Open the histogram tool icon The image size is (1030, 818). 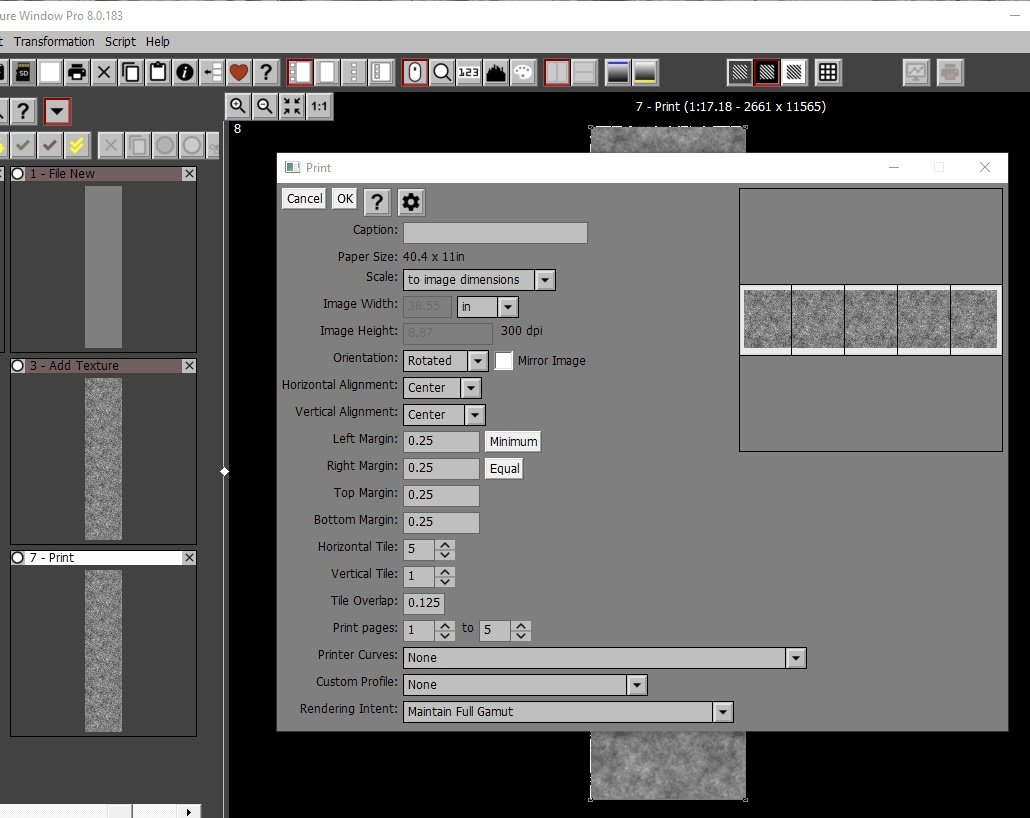(x=497, y=72)
